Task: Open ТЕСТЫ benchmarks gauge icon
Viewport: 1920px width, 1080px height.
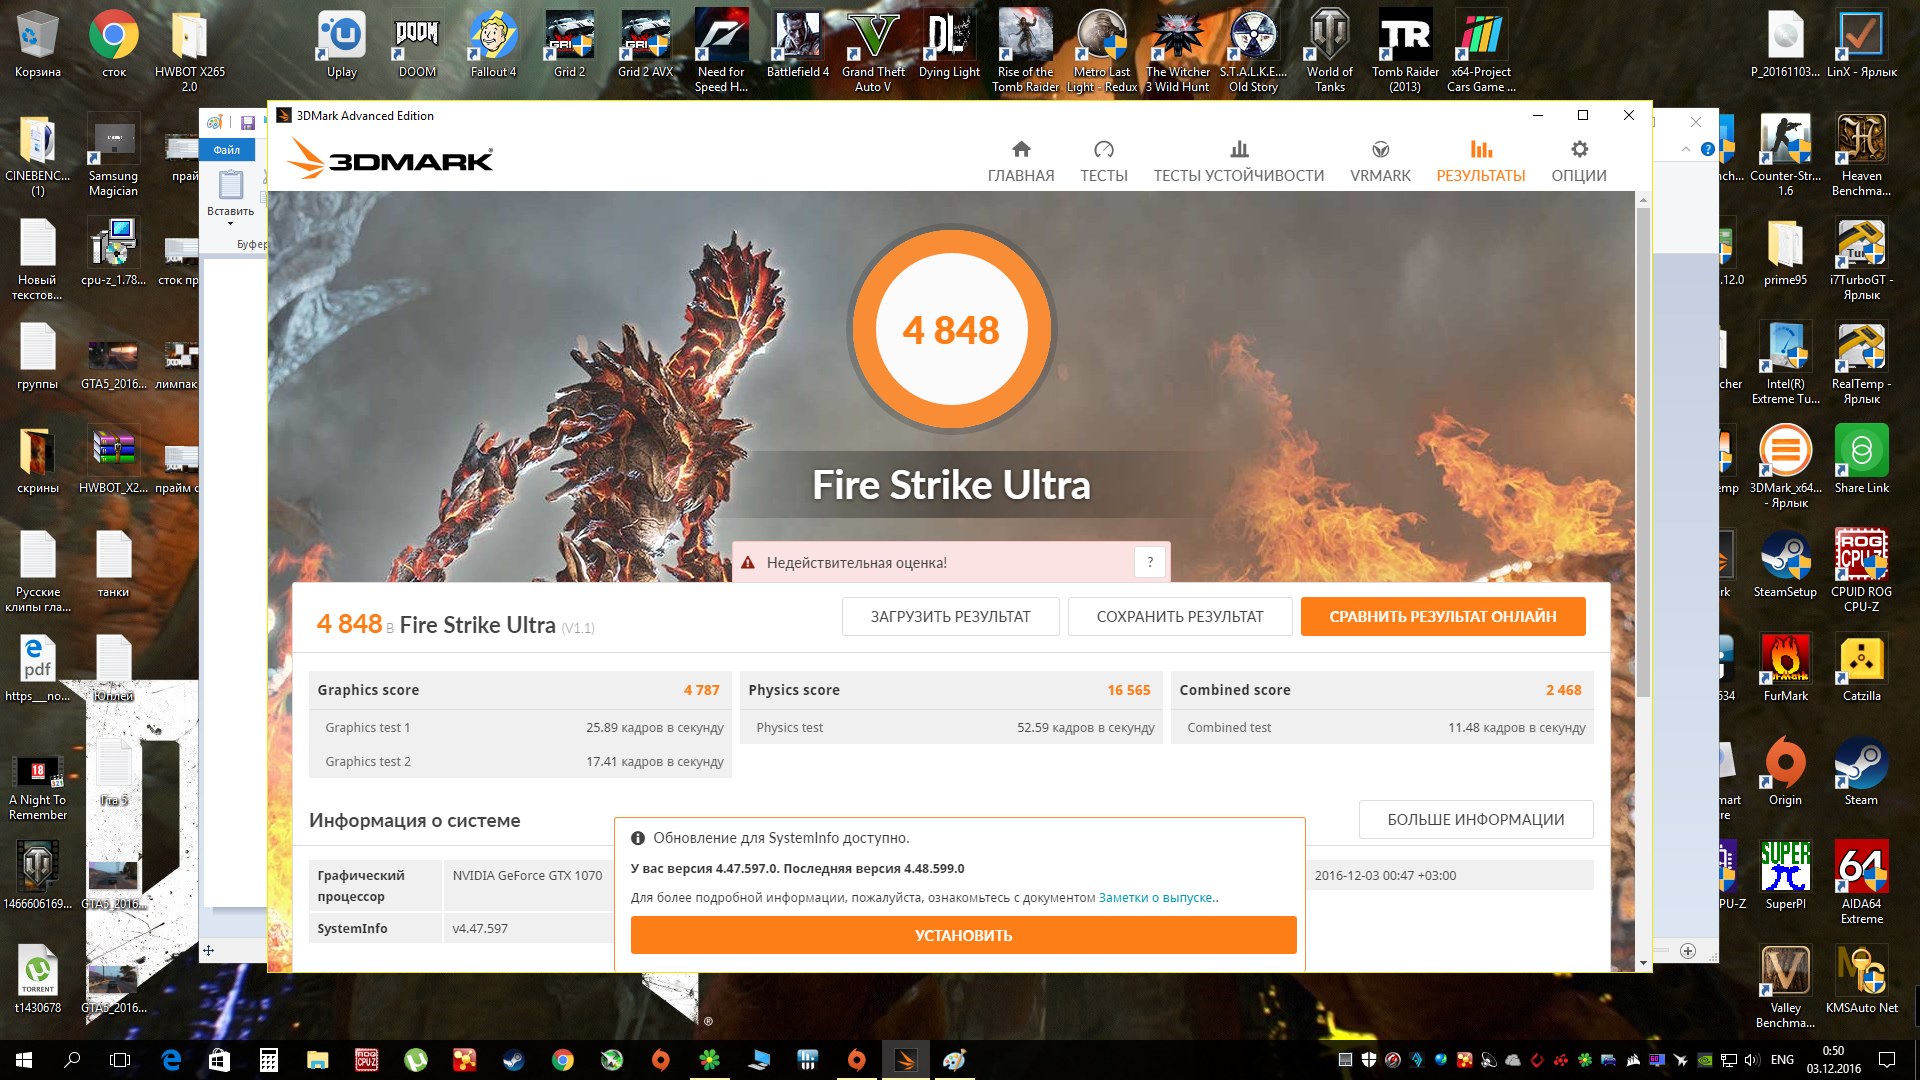Action: (1103, 150)
